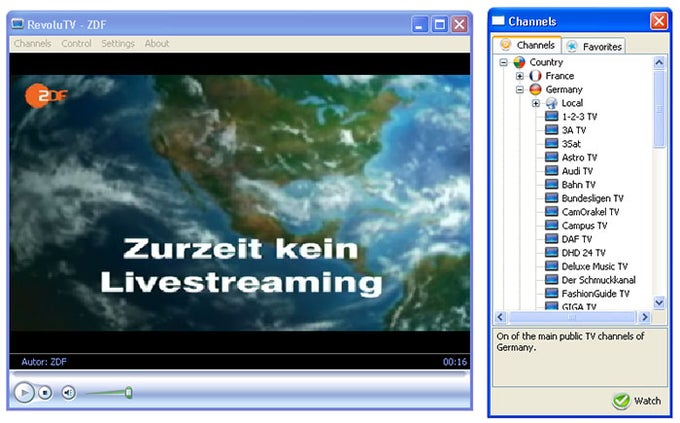The width and height of the screenshot is (680, 423).
Task: Click the Play button in RevoluTV player
Action: coord(24,393)
